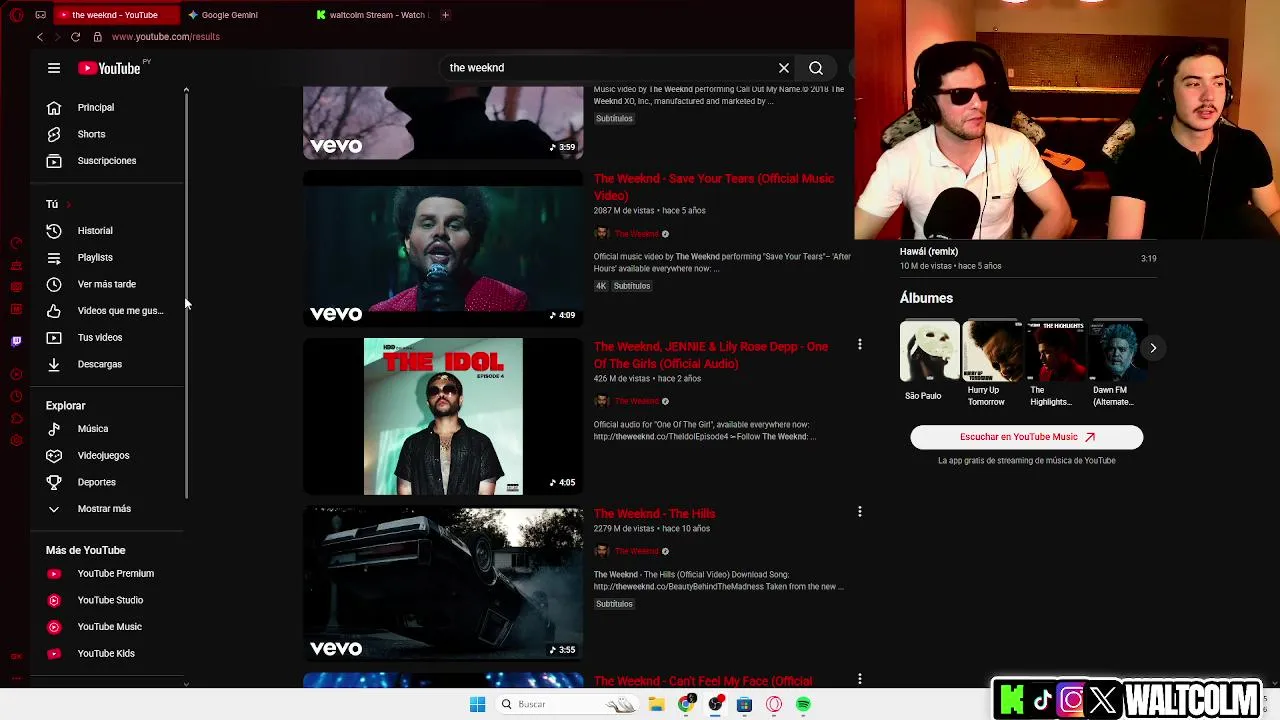Play The Idol One Of The Girls thumbnail
The height and width of the screenshot is (720, 1280).
443,416
